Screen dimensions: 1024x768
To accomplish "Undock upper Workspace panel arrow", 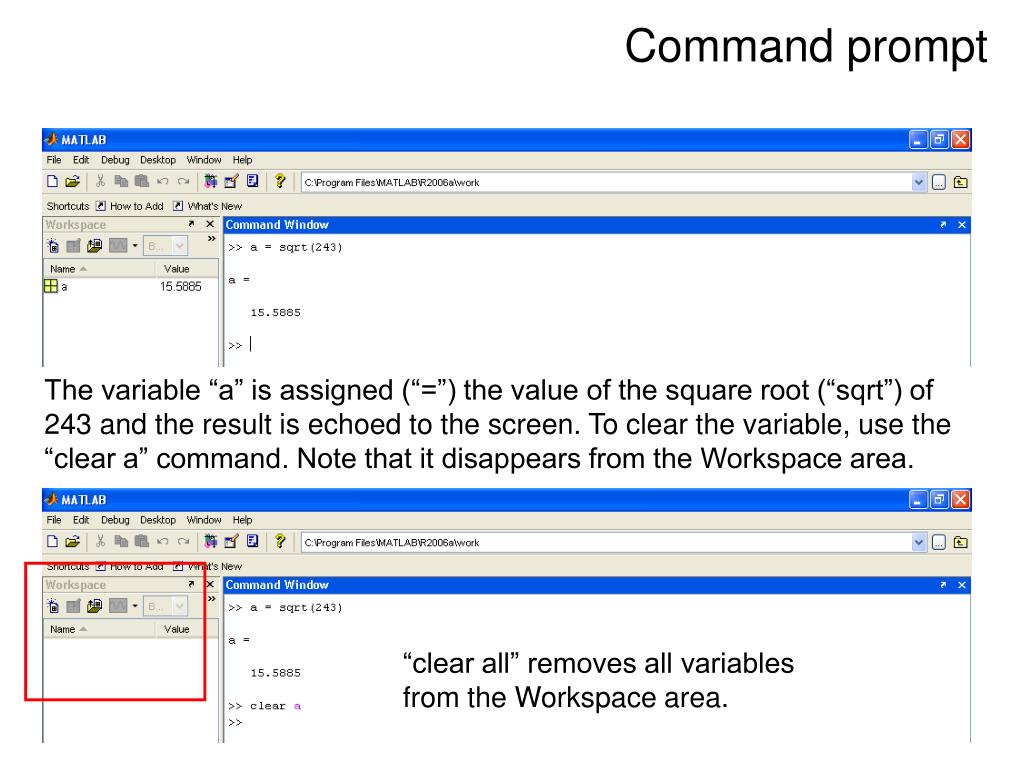I will 191,224.
